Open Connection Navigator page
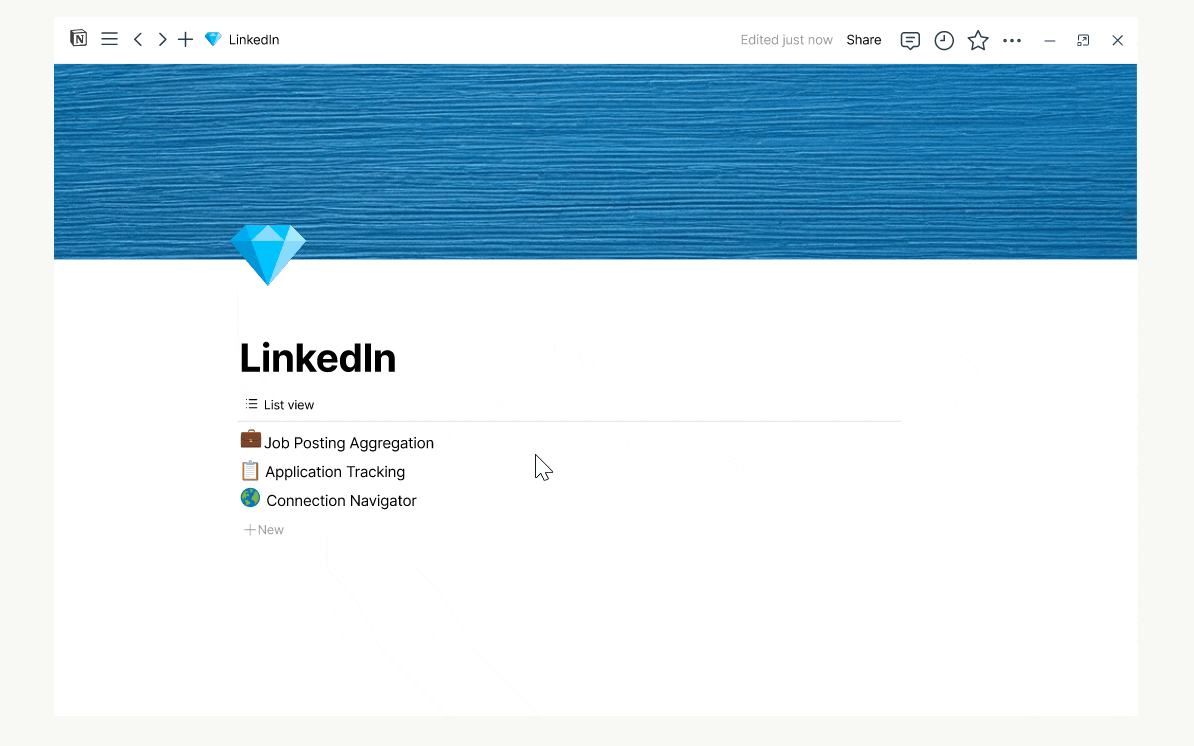 341,501
